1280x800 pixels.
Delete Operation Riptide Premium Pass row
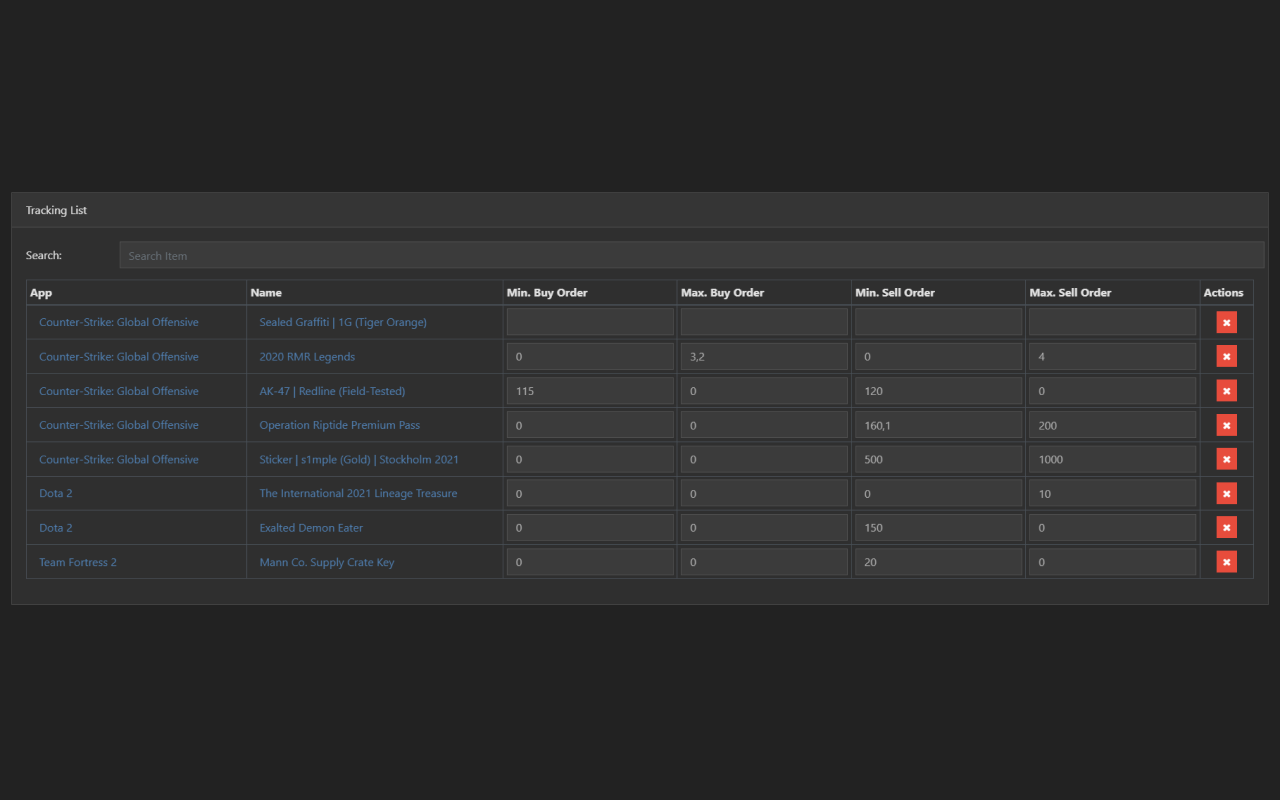pos(1226,425)
